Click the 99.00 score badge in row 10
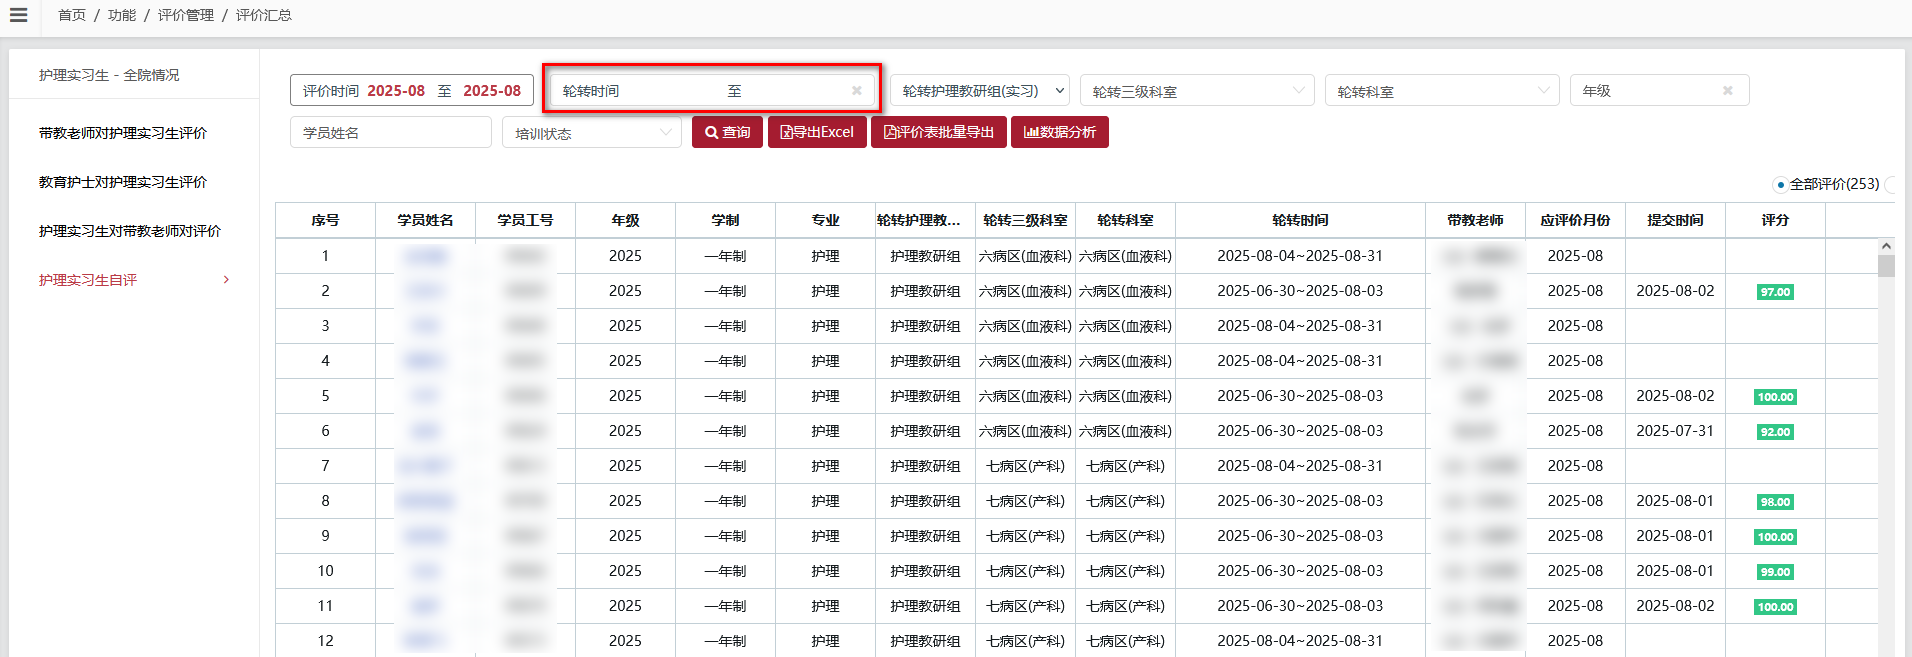 pyautogui.click(x=1775, y=572)
